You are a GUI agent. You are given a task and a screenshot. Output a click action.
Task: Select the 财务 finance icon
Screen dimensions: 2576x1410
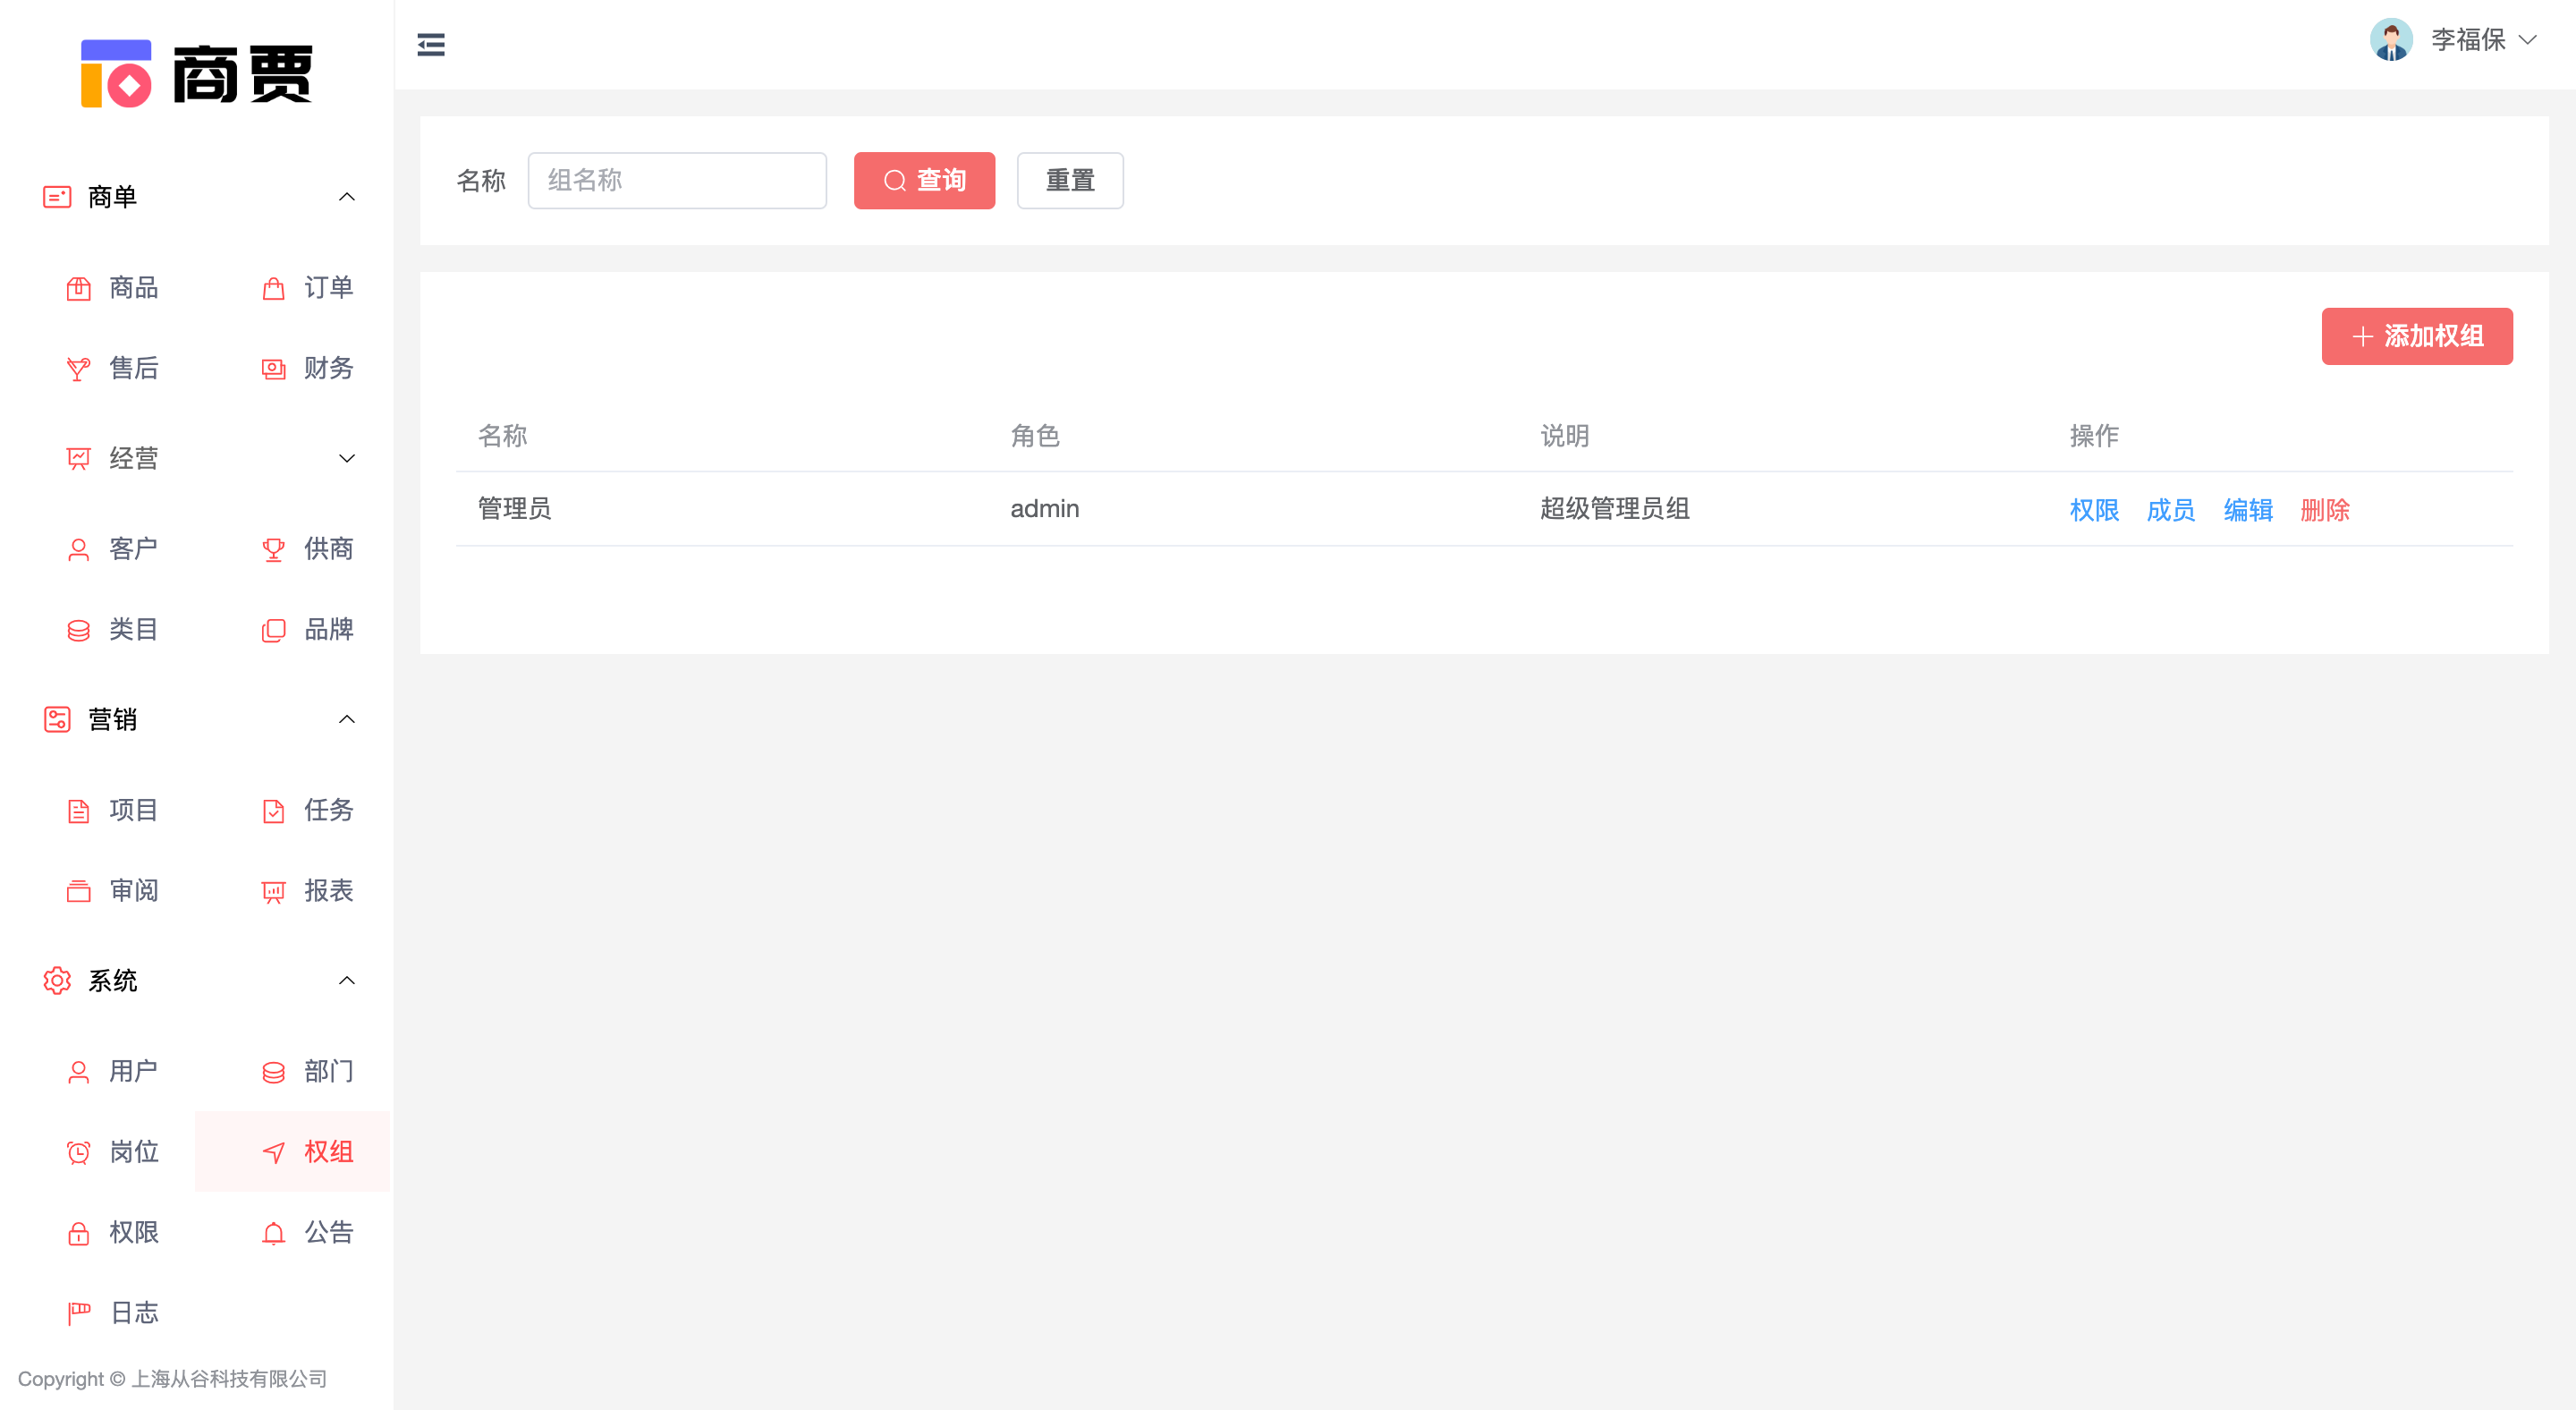[x=273, y=369]
